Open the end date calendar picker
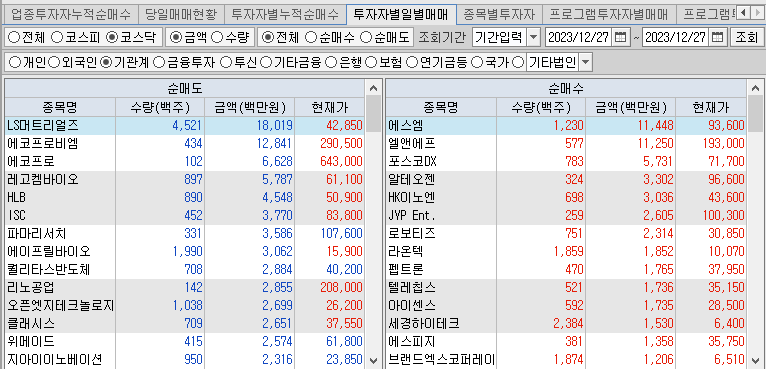Viewport: 766px width, 369px height. [717, 37]
